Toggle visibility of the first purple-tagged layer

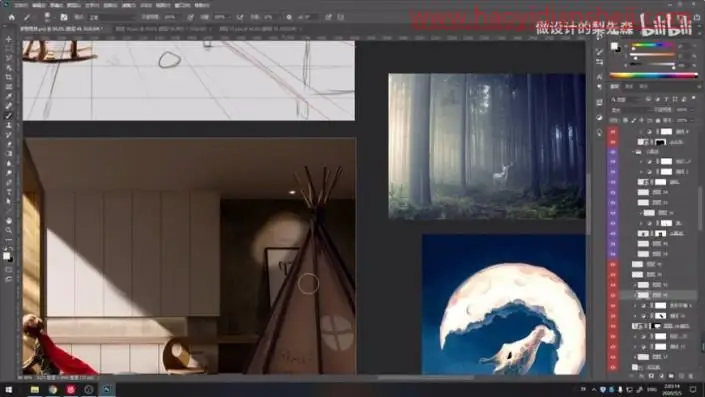coord(612,152)
